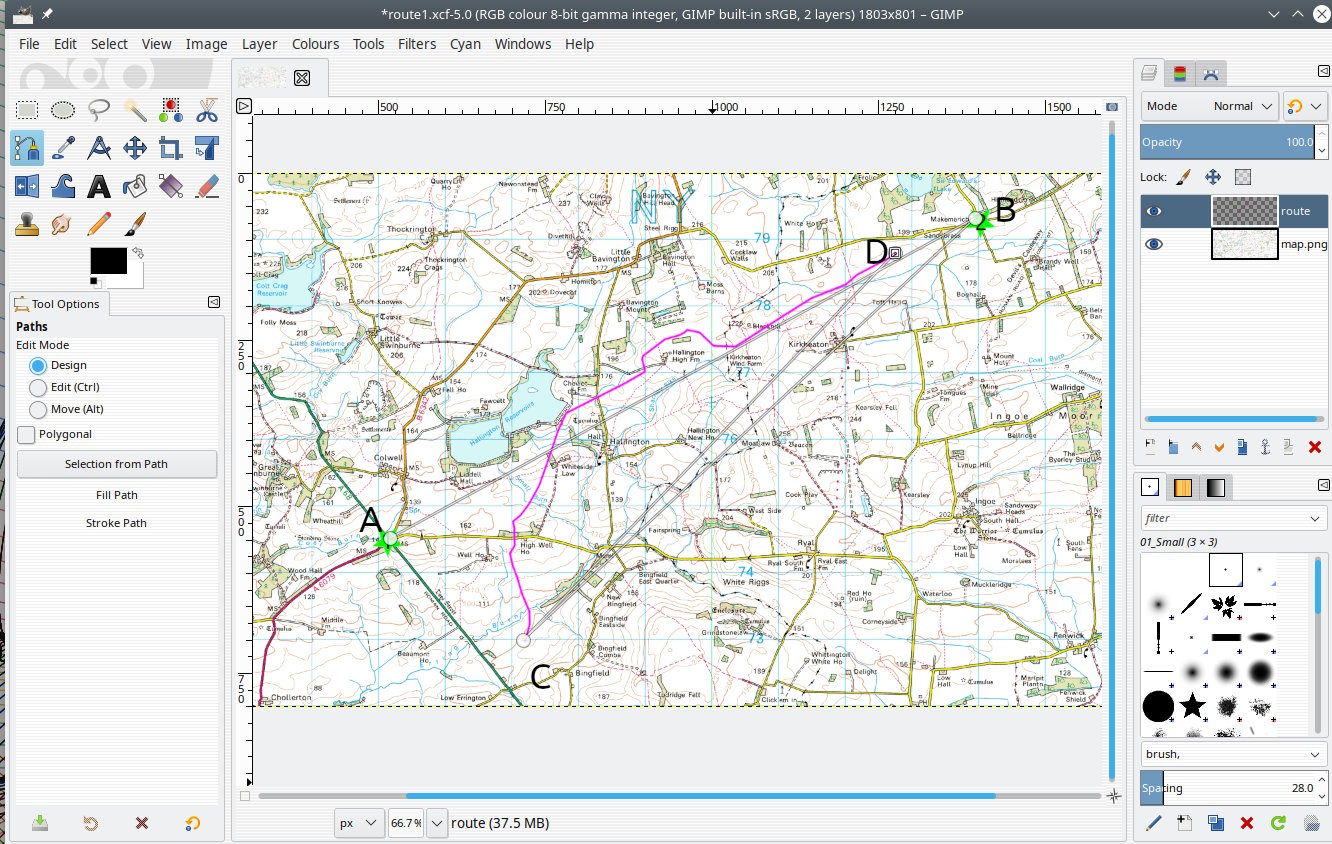The image size is (1332, 844).
Task: Select the Clone stamp tool
Action: click(27, 224)
